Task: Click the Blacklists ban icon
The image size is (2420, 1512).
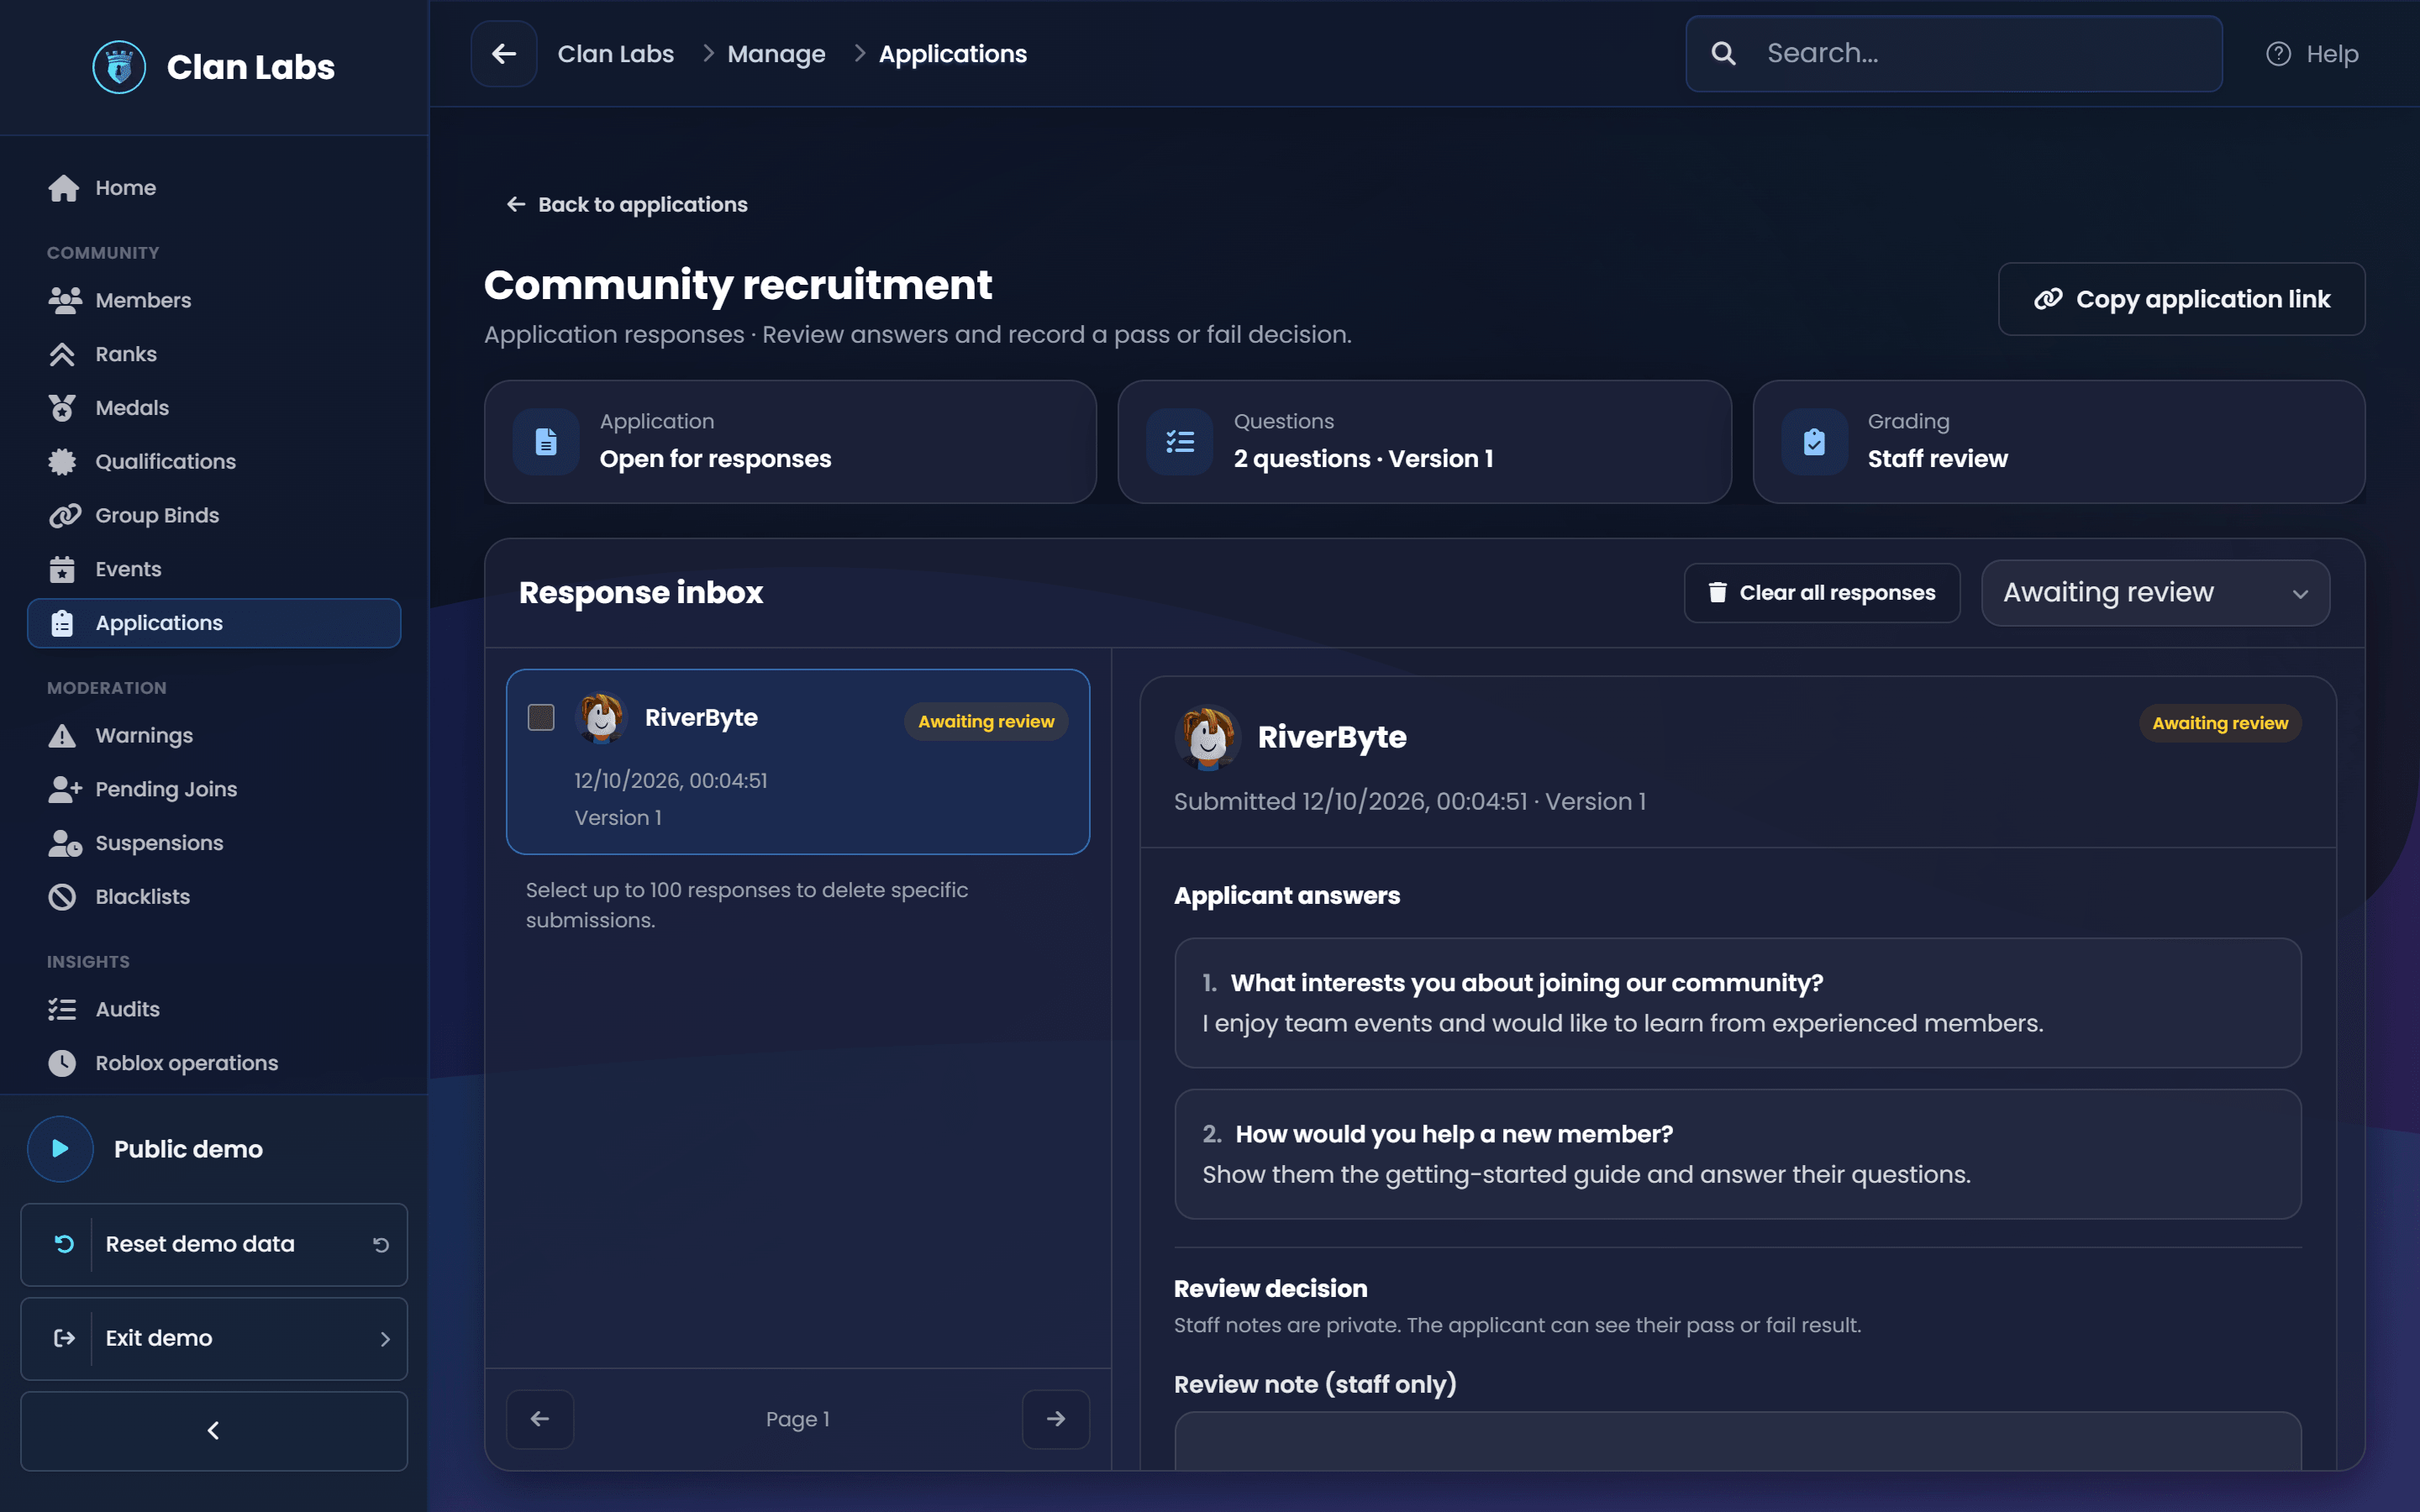Action: [62, 897]
